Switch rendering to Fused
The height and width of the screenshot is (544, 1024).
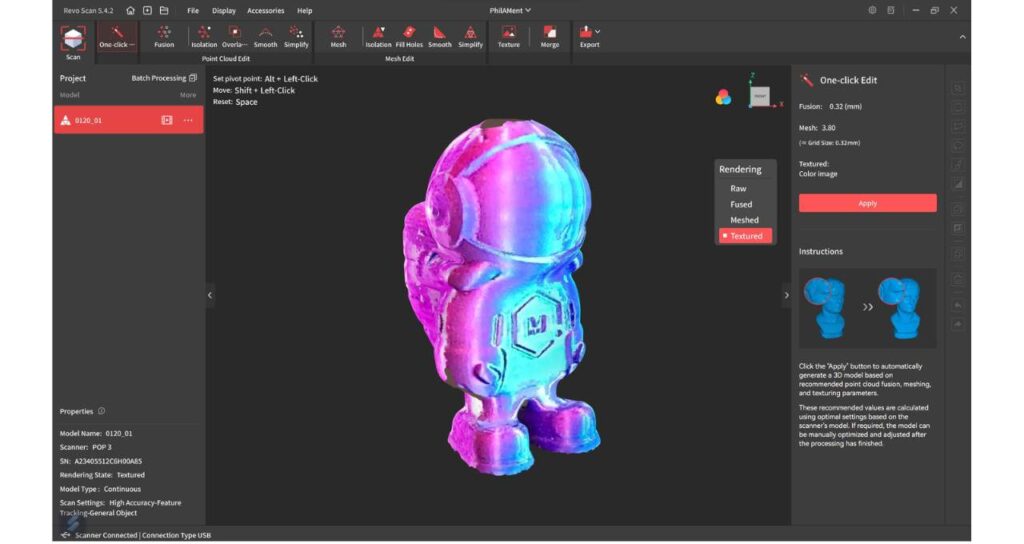coord(741,204)
